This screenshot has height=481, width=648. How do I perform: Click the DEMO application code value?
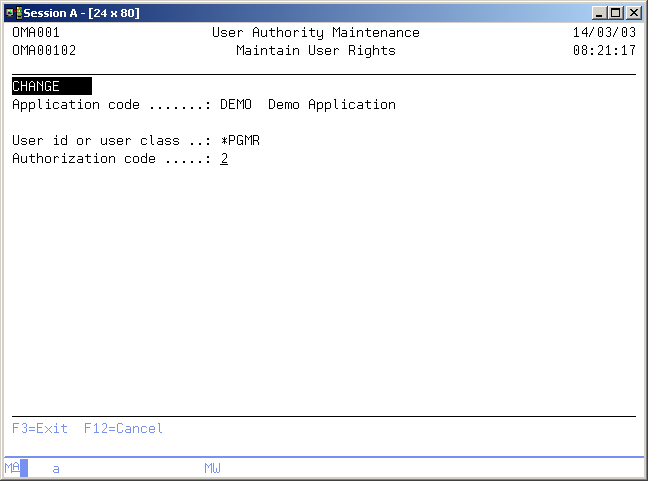click(236, 104)
